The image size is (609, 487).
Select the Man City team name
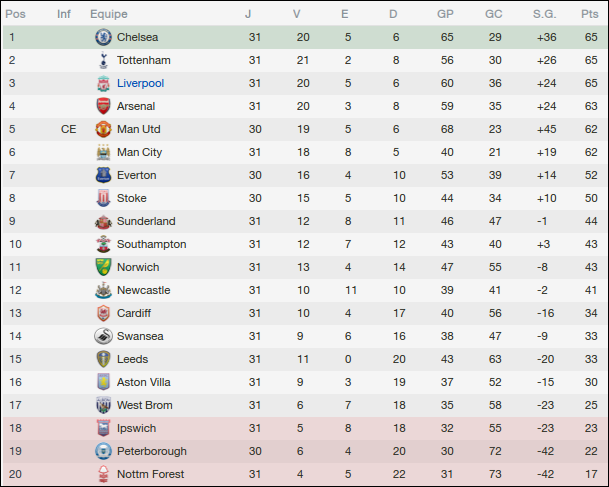point(139,152)
